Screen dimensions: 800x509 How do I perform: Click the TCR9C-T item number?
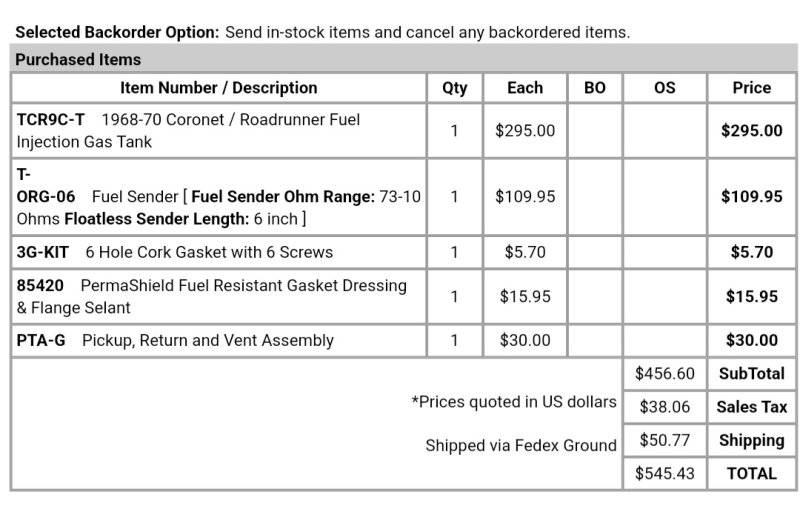pyautogui.click(x=51, y=120)
